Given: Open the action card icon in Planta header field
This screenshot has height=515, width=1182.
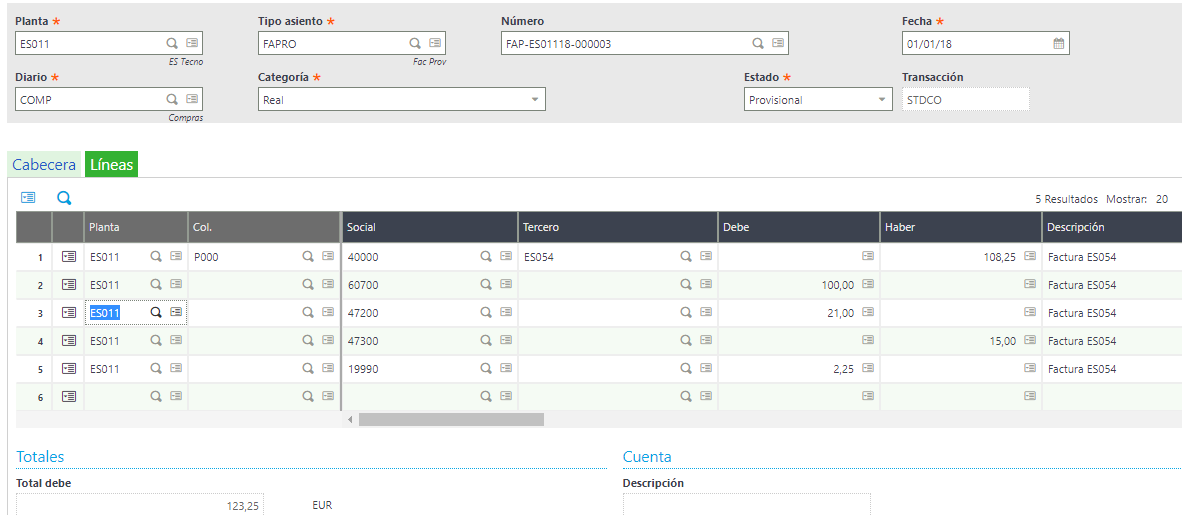Looking at the screenshot, I should (x=191, y=43).
